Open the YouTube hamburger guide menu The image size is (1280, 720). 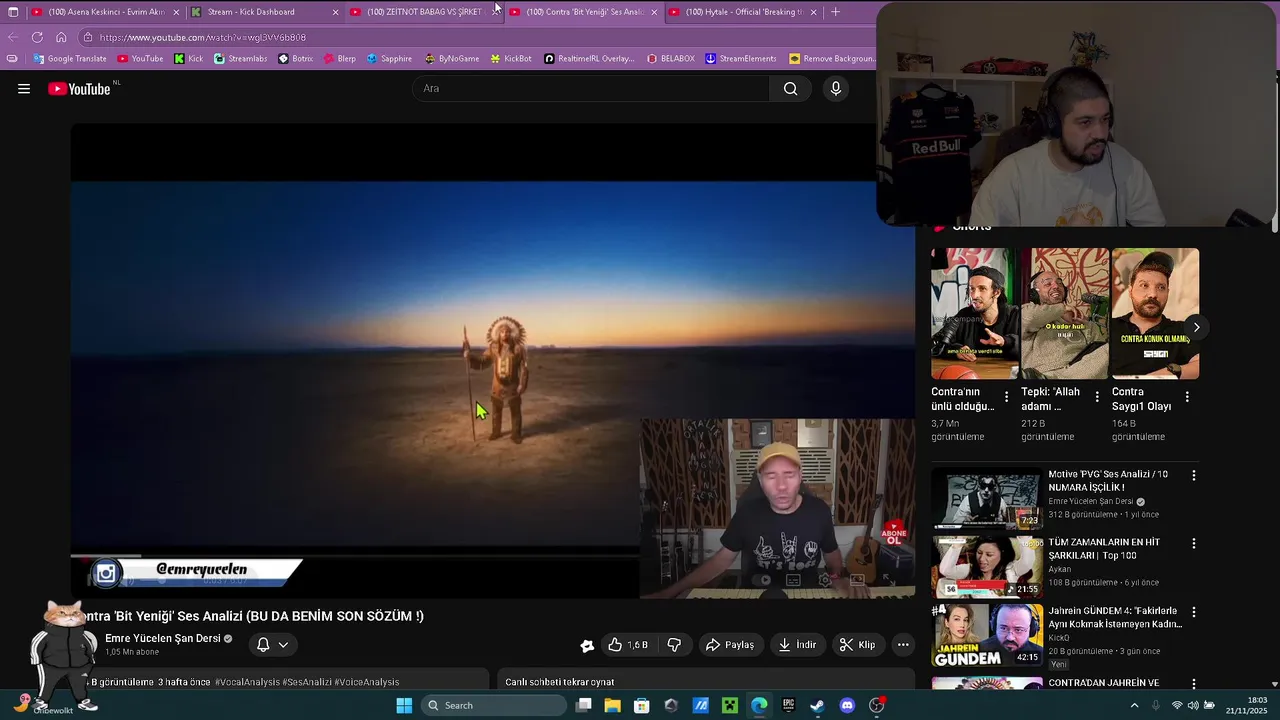click(x=24, y=89)
